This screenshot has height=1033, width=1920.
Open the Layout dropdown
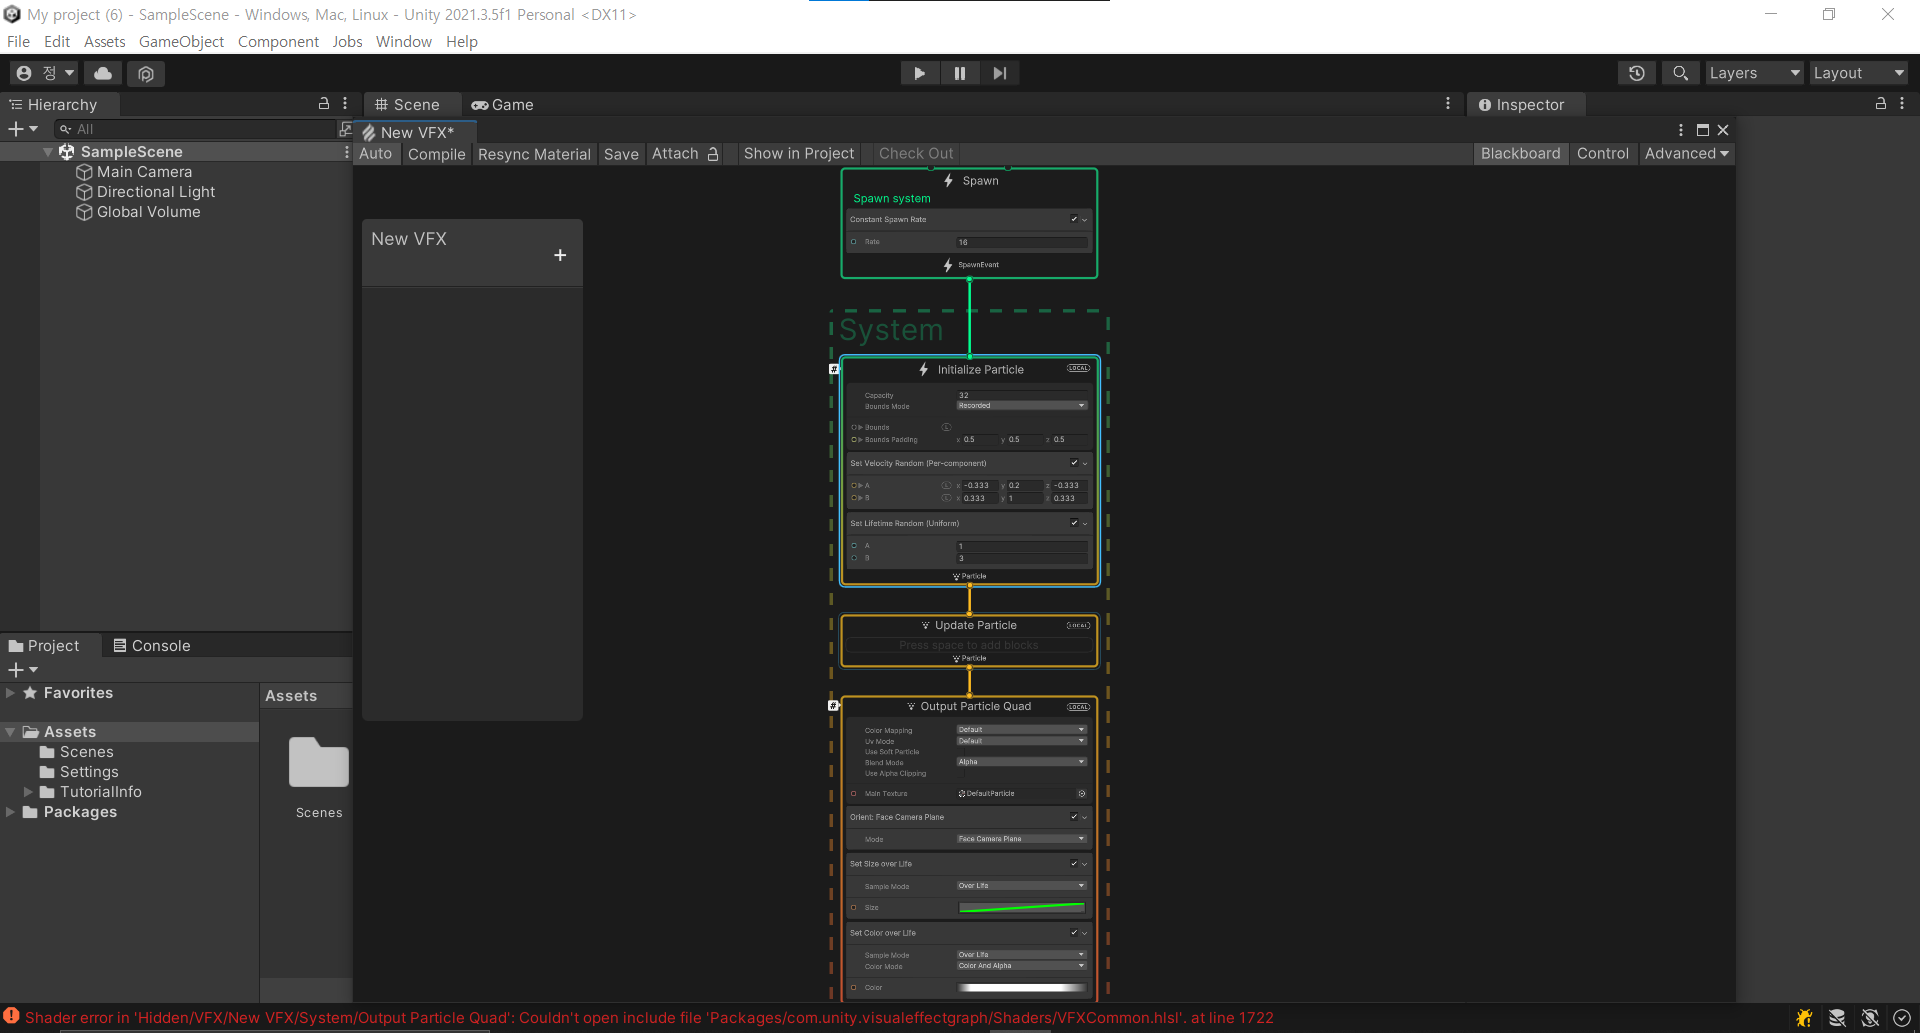[x=1859, y=73]
